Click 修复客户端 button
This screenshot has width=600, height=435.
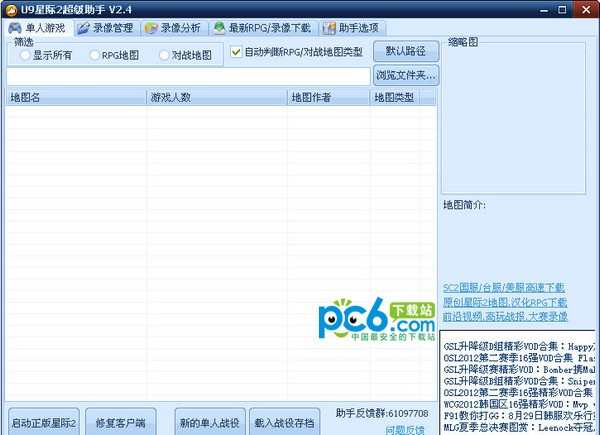click(x=121, y=422)
